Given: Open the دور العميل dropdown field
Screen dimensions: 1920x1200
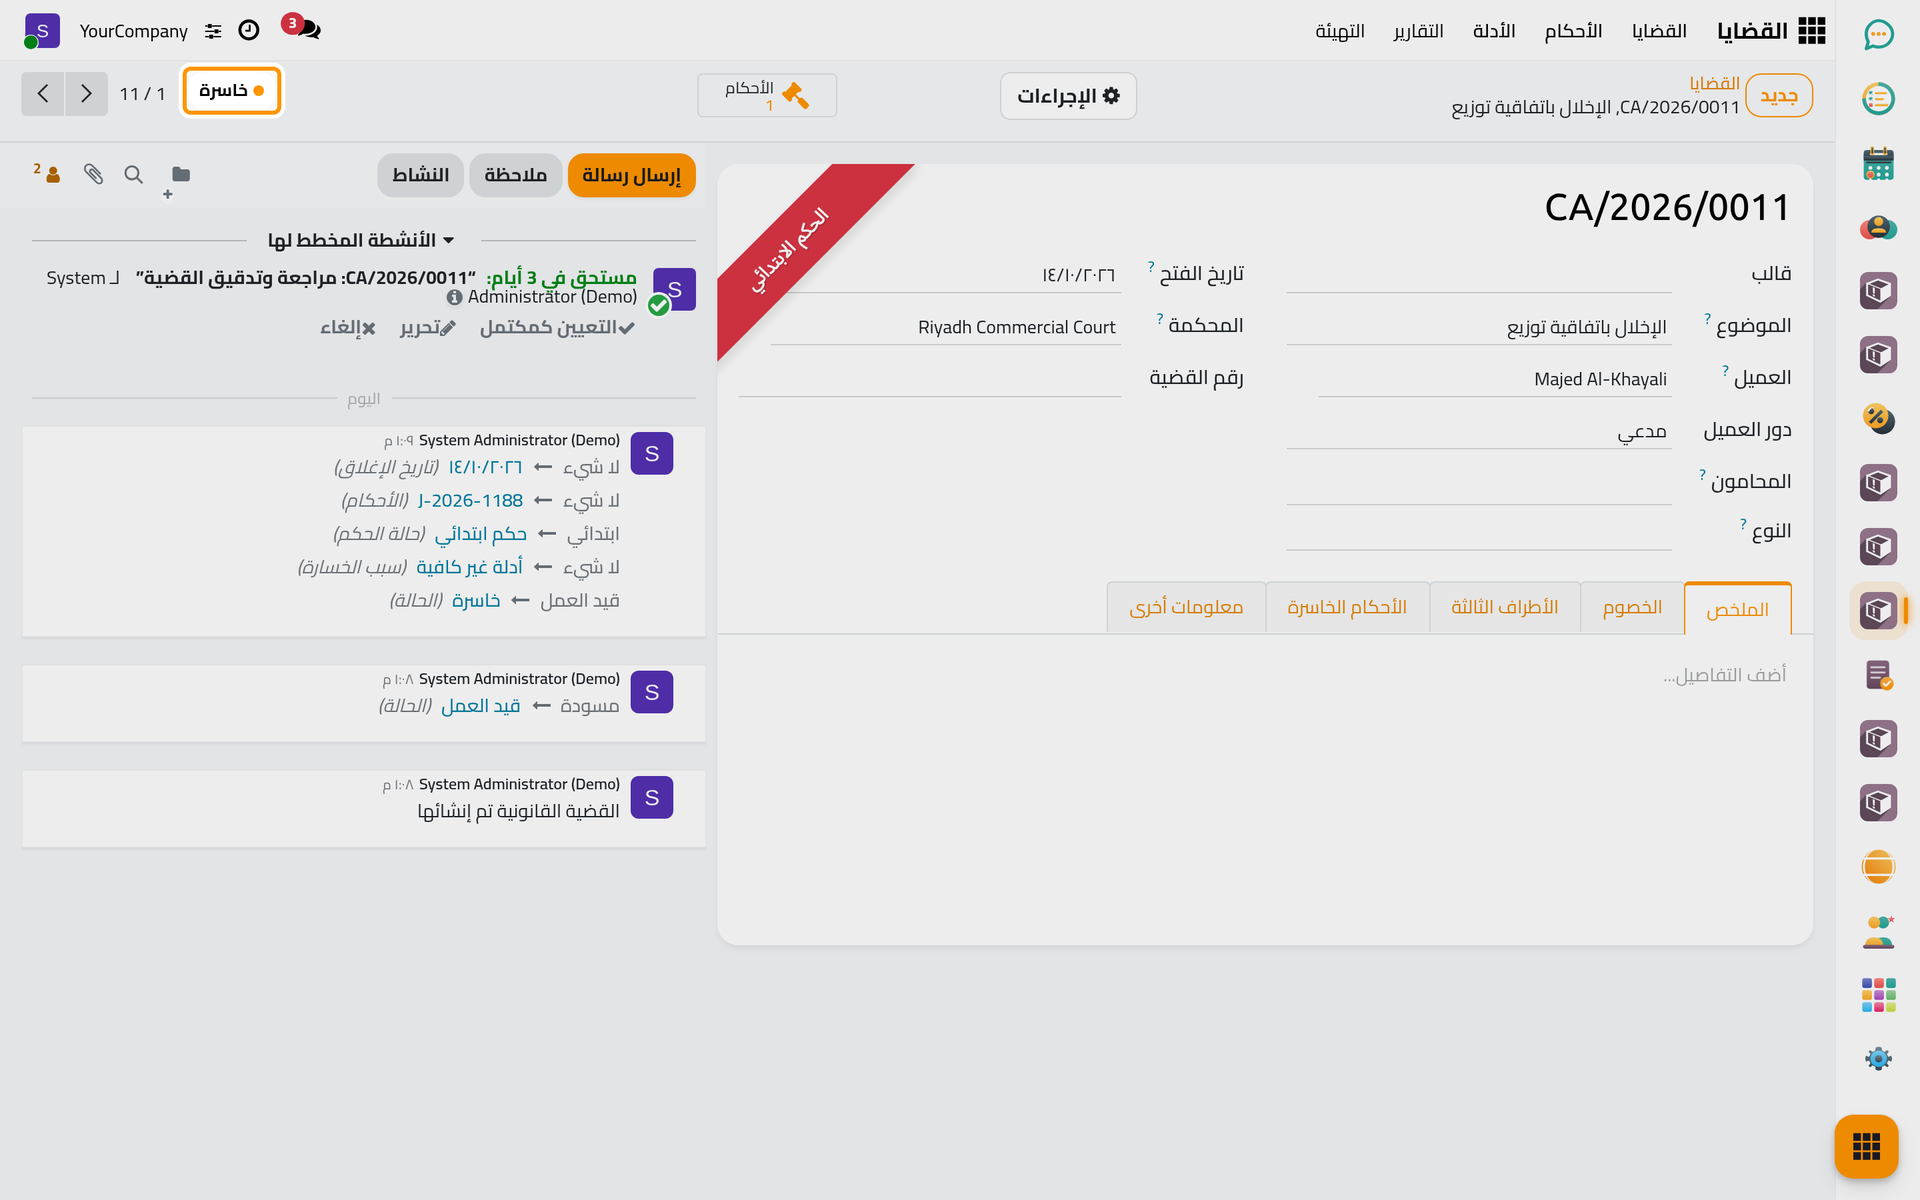Looking at the screenshot, I should pyautogui.click(x=1479, y=430).
